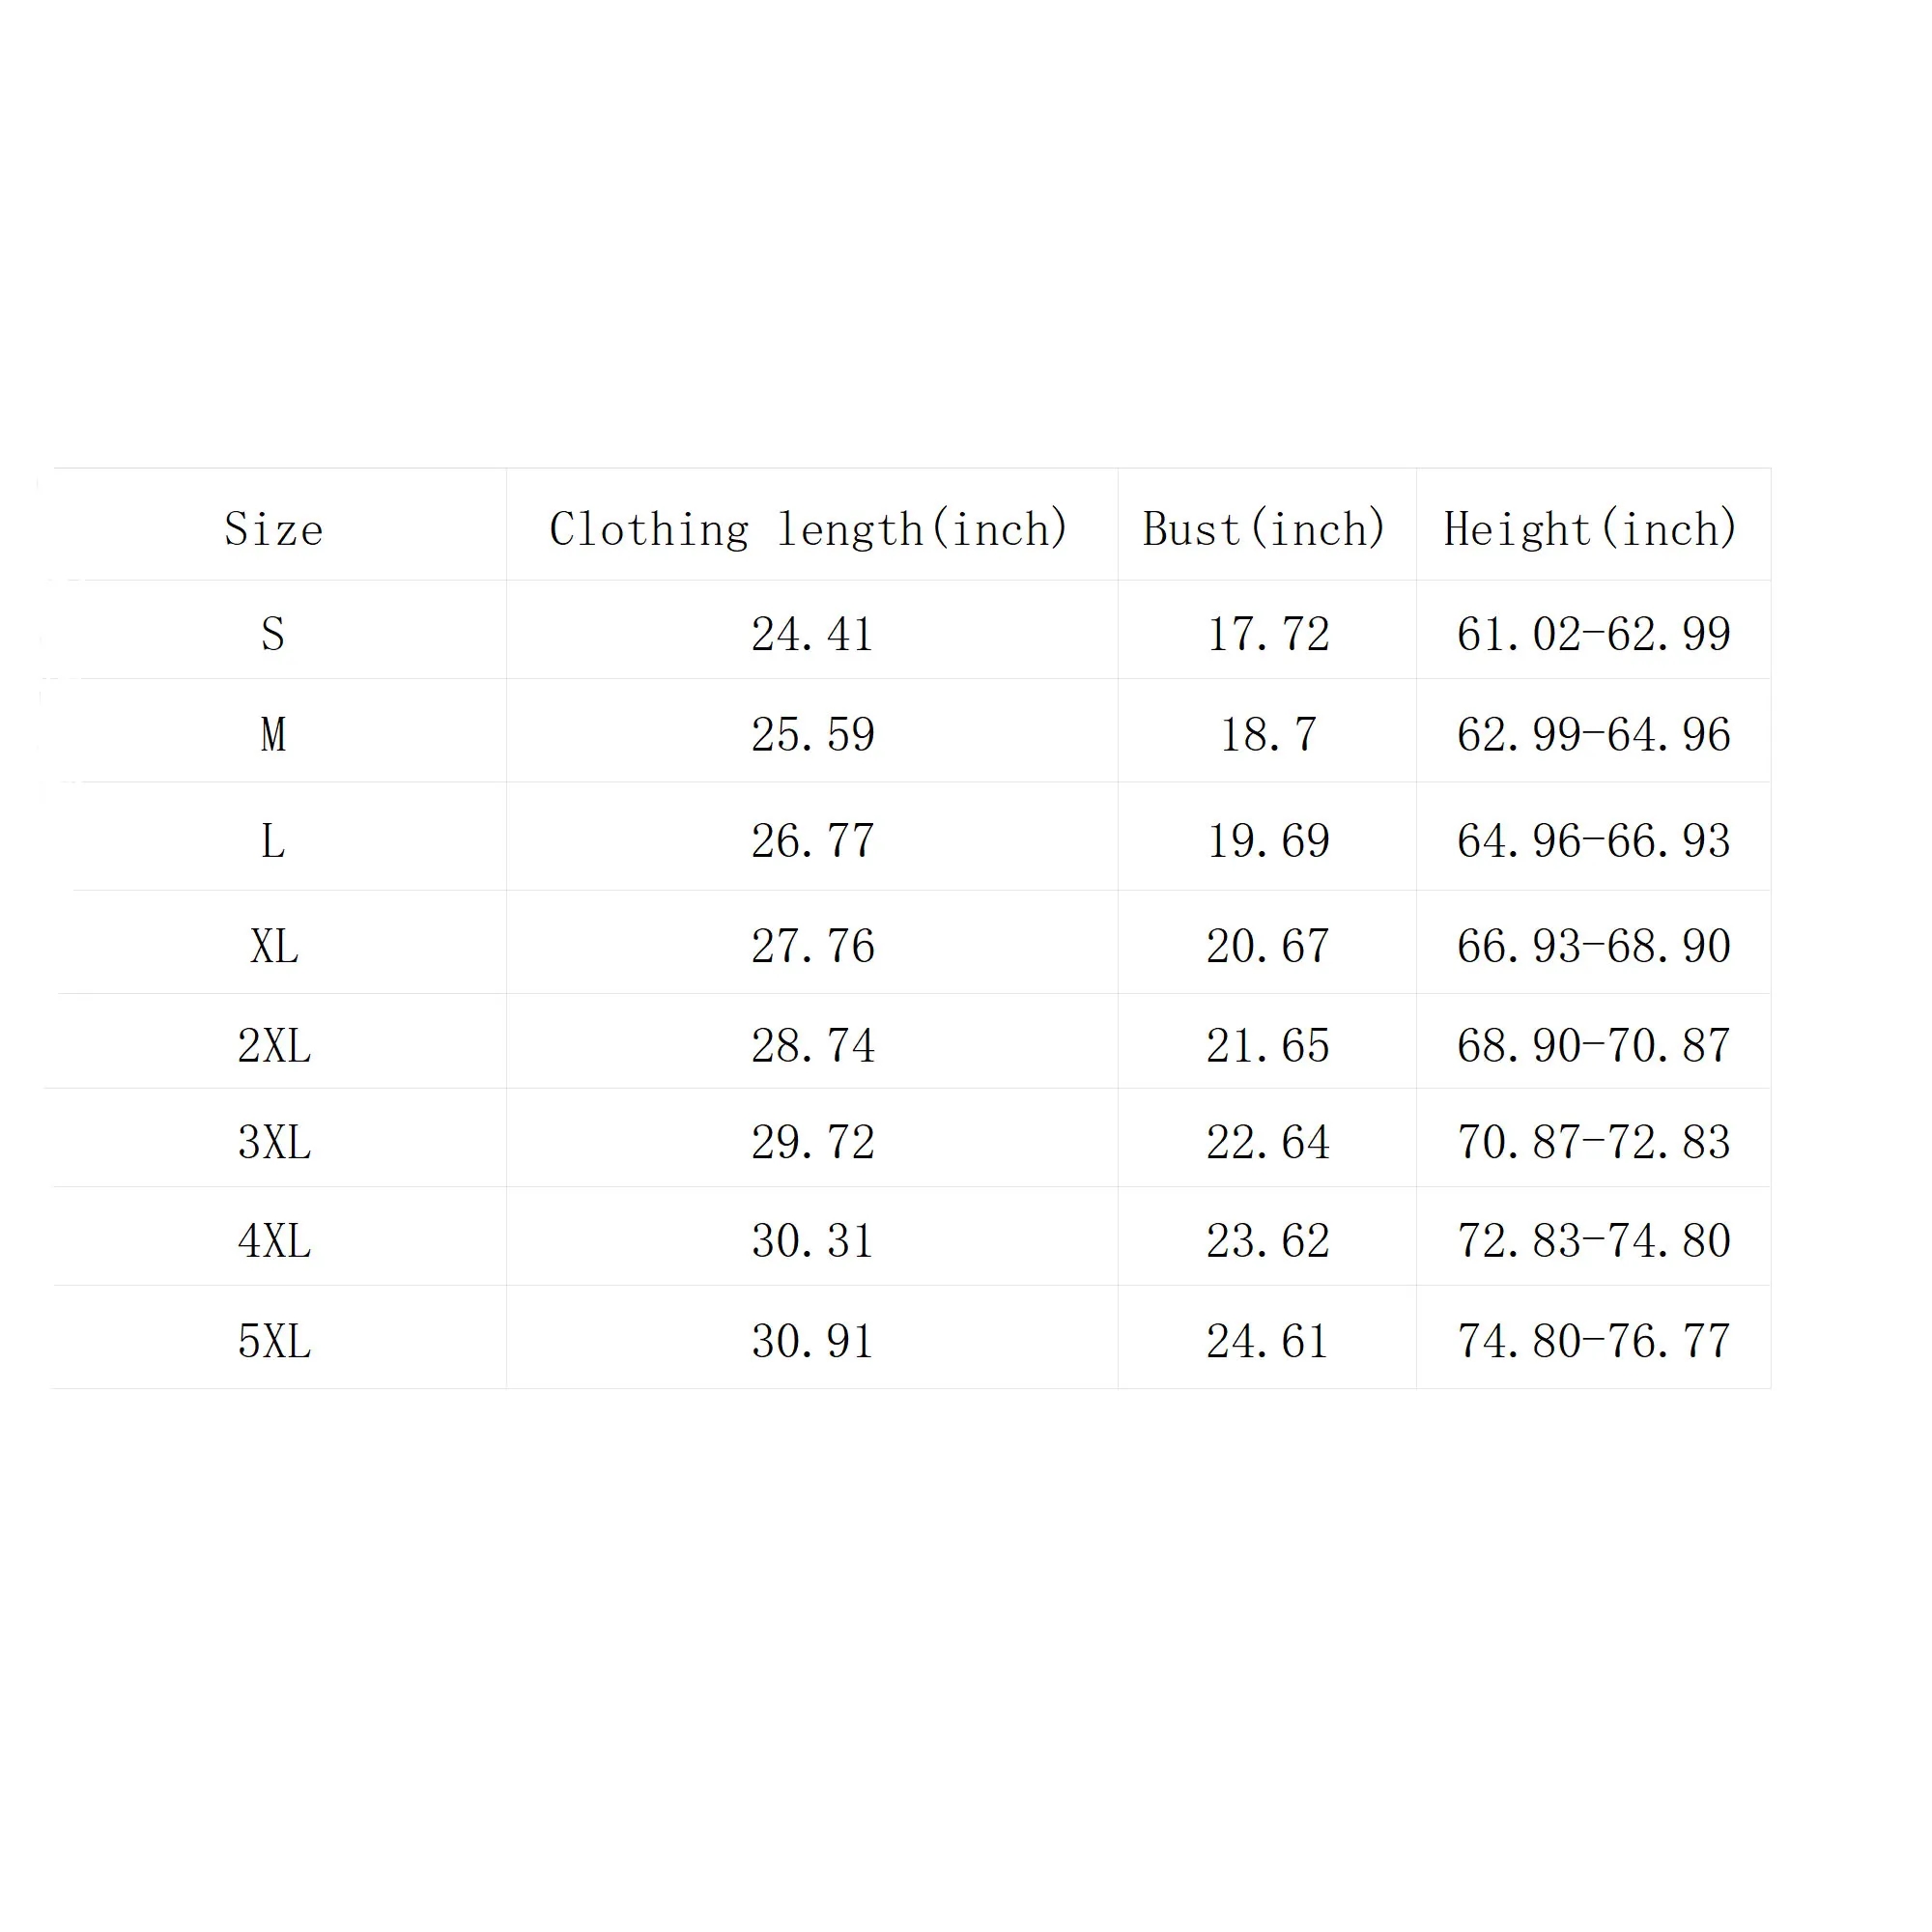The image size is (1932, 1932).
Task: Select the 2XL size row label
Action: (x=274, y=1046)
